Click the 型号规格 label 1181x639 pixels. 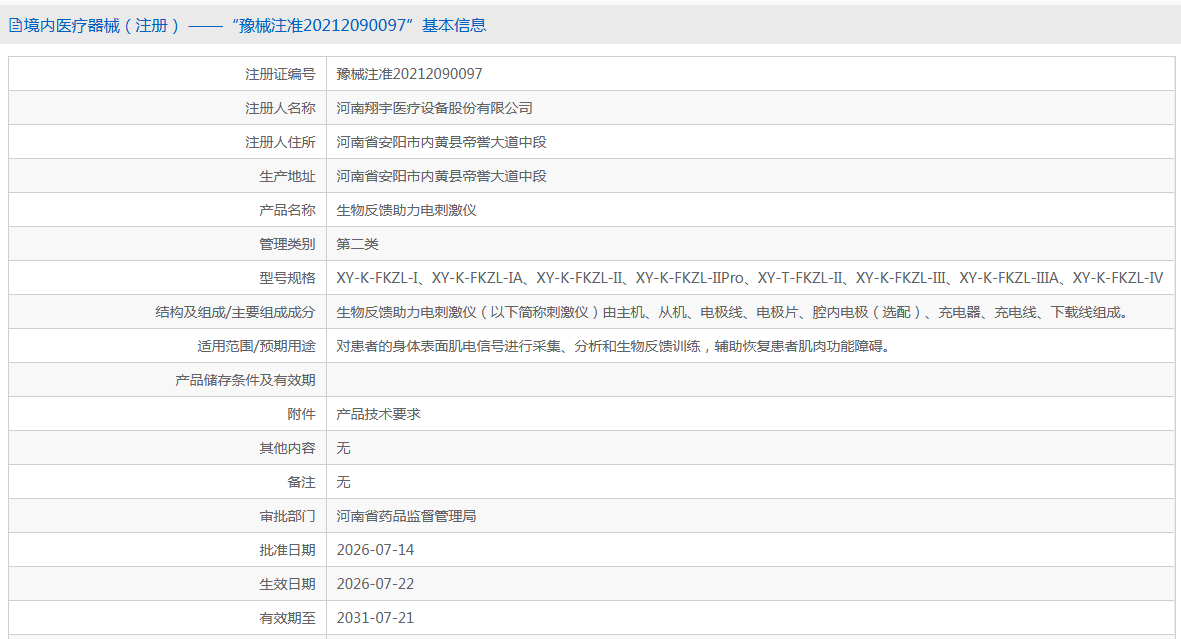(x=287, y=278)
